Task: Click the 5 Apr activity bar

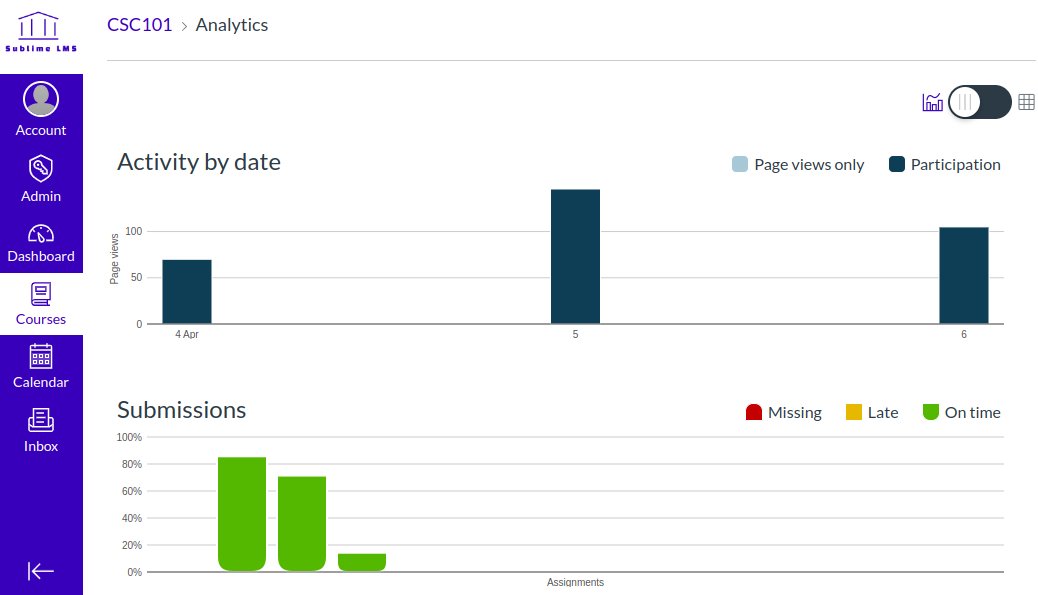Action: [x=575, y=256]
